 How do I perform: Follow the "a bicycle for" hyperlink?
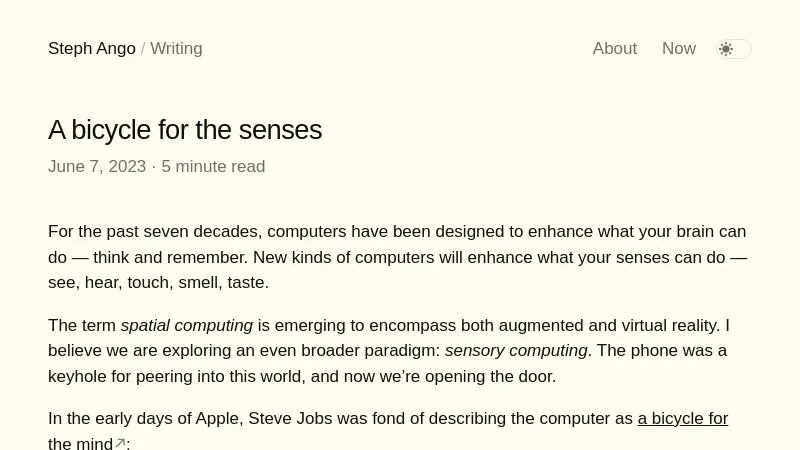coord(682,418)
